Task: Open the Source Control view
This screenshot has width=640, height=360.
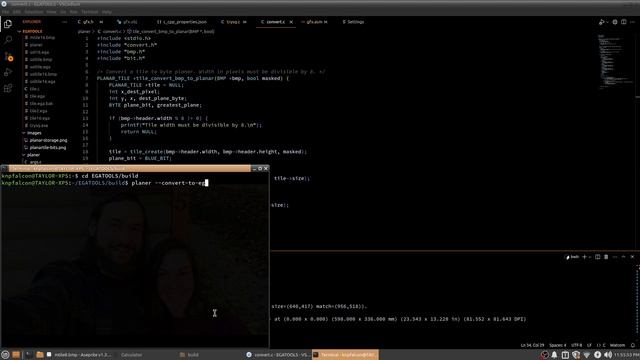Action: coord(8,56)
